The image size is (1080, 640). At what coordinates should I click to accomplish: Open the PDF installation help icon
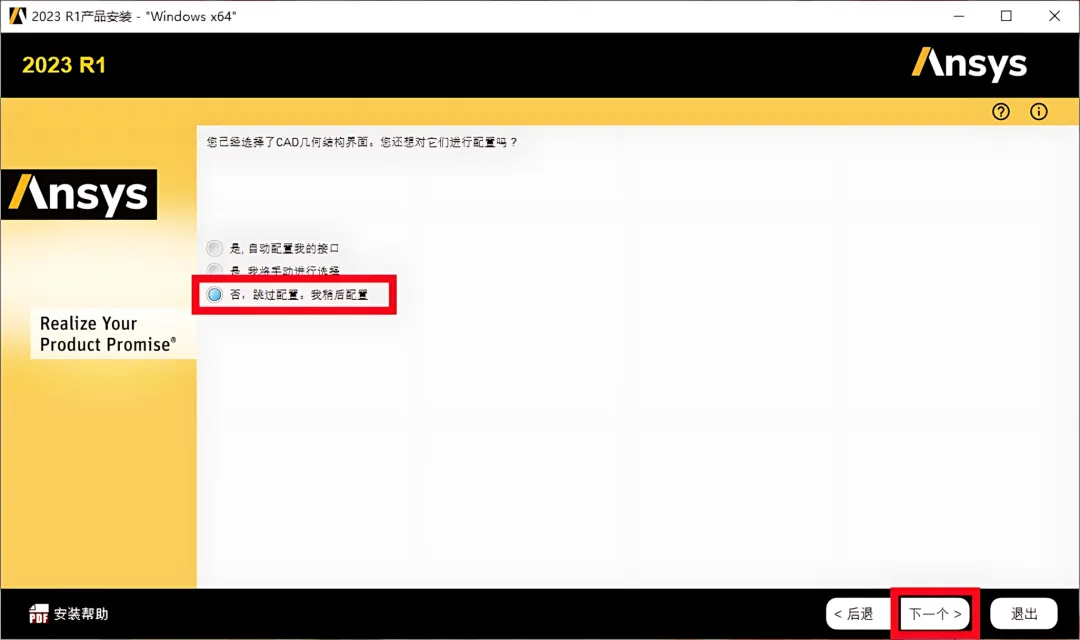pos(39,613)
